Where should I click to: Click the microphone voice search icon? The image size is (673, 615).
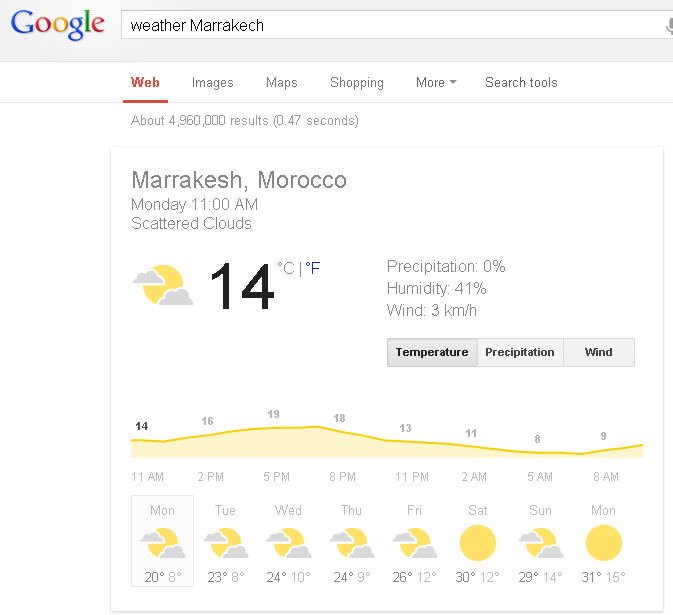click(669, 25)
